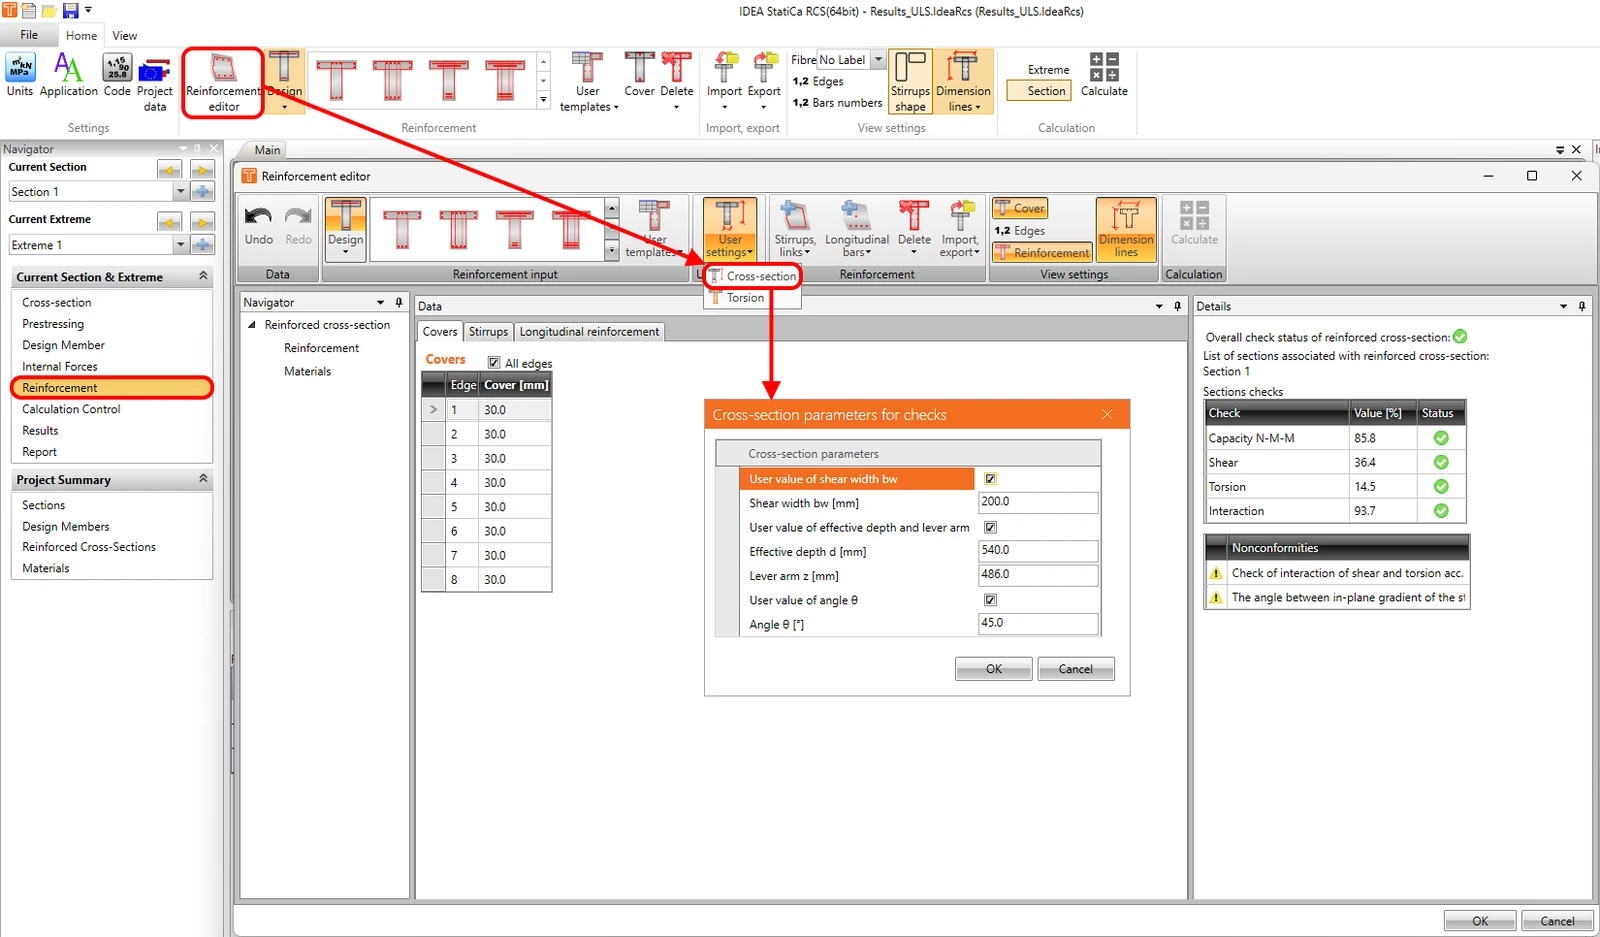
Task: Open Fibre No Label dropdown
Action: [878, 60]
